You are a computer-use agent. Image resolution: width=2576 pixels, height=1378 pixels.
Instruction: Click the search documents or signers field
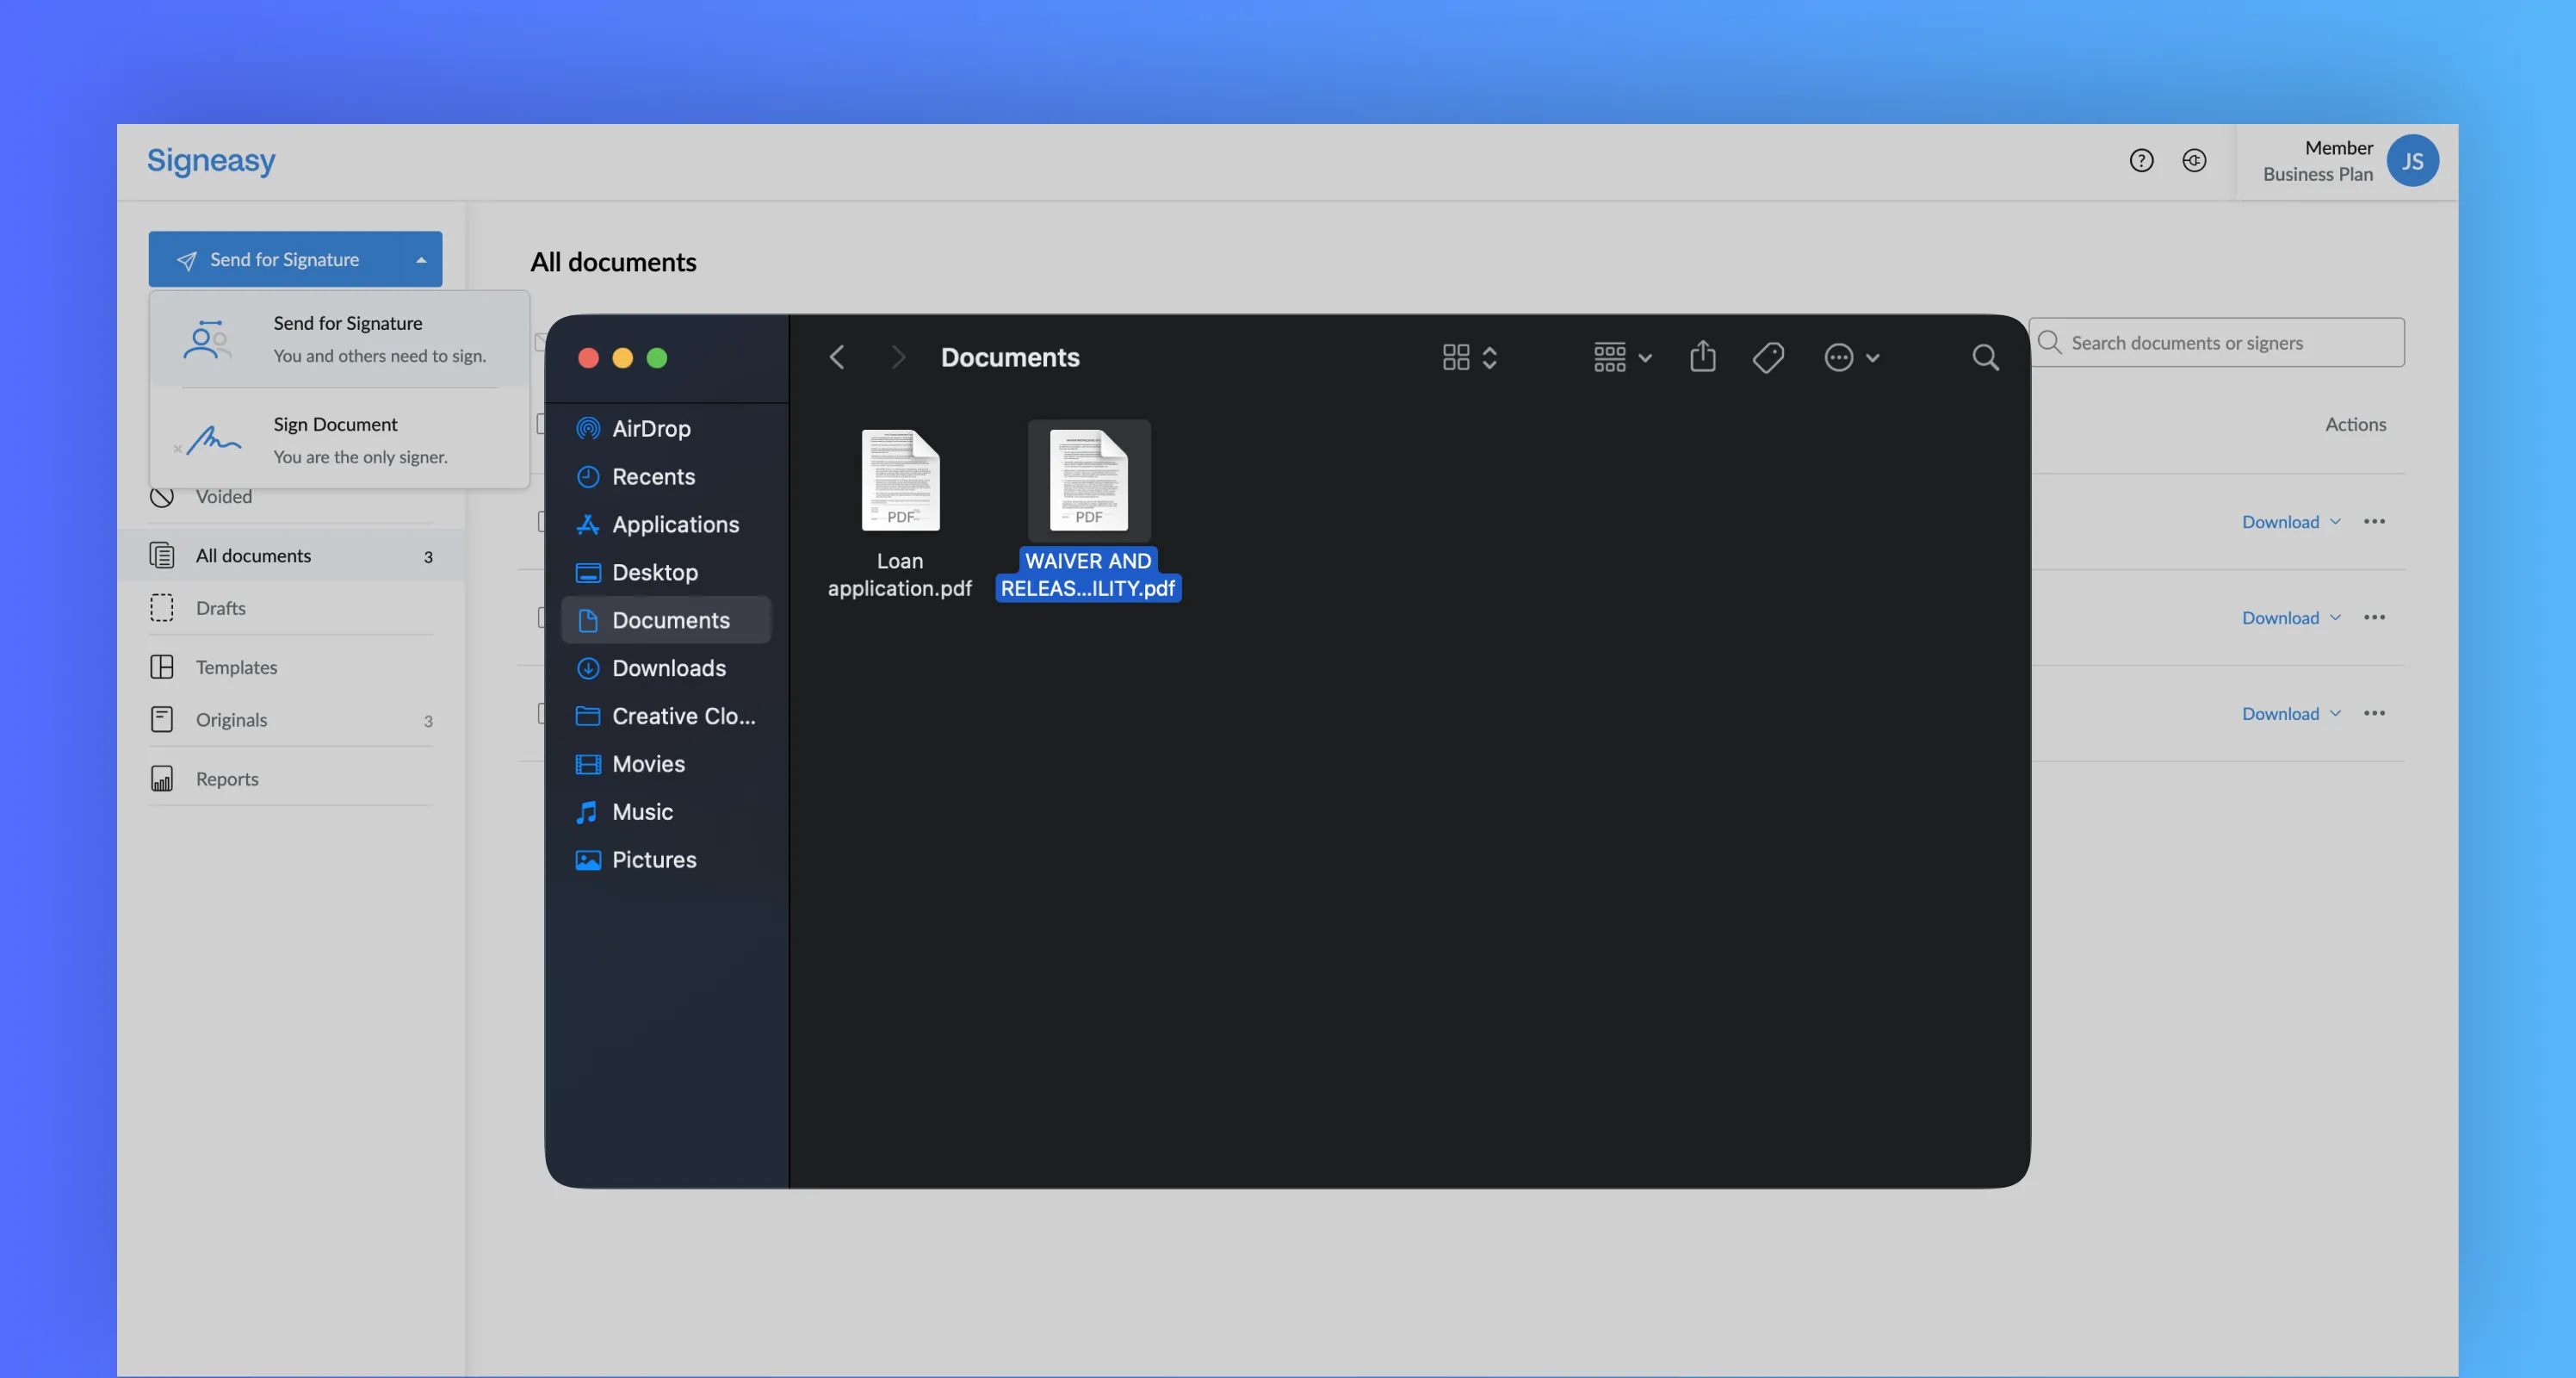[x=2230, y=343]
